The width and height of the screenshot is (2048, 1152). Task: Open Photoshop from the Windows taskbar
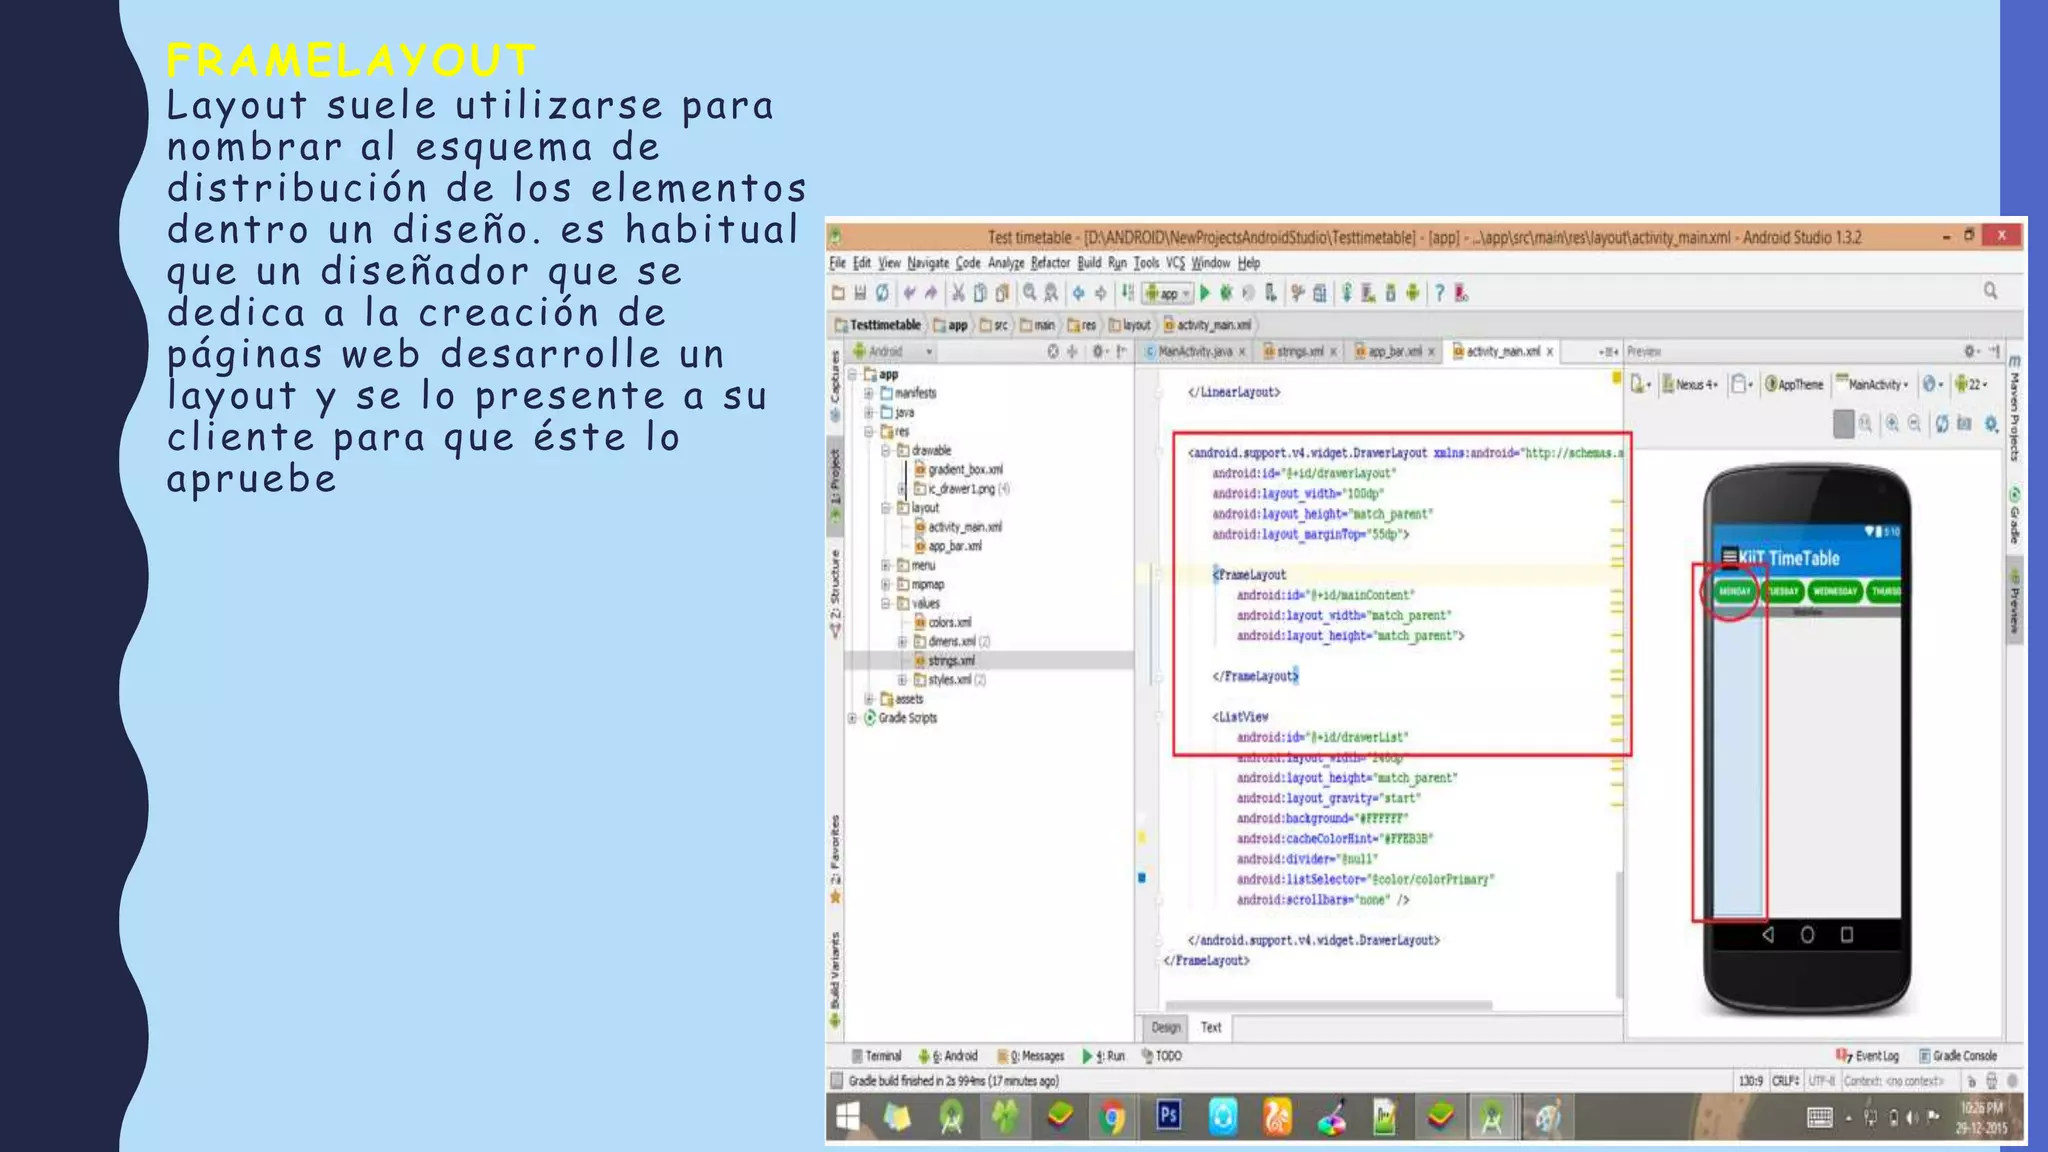coord(1168,1116)
